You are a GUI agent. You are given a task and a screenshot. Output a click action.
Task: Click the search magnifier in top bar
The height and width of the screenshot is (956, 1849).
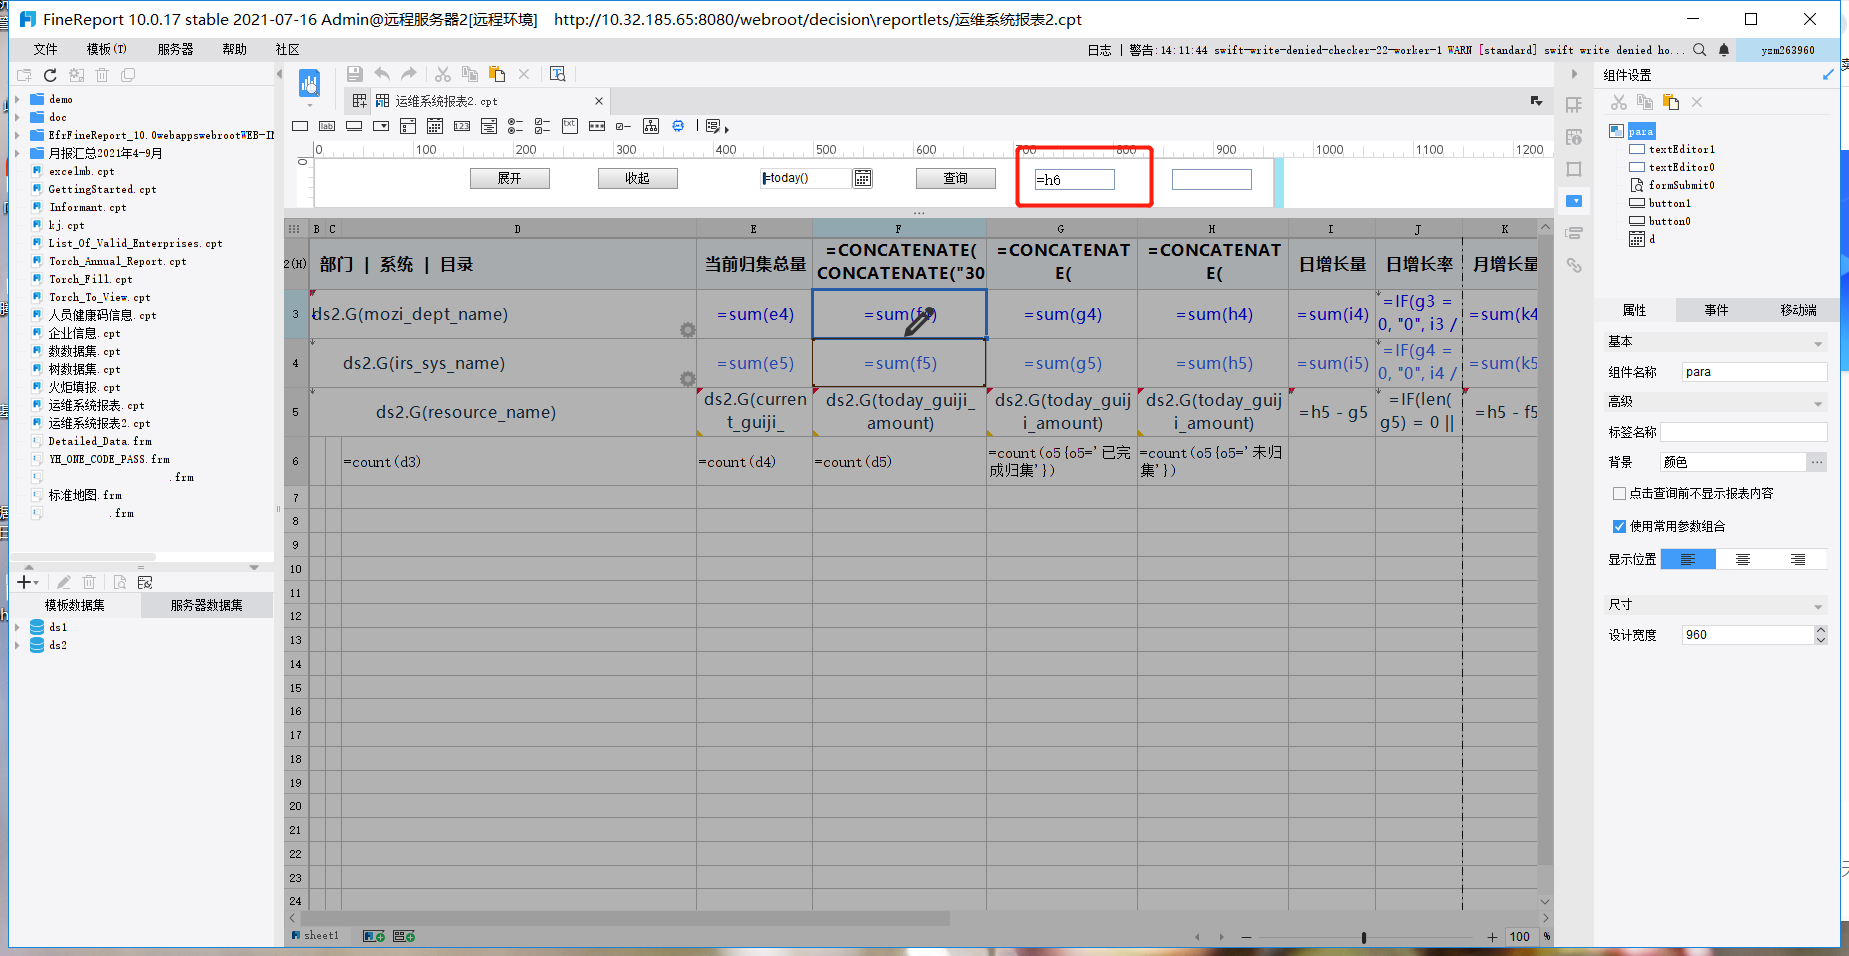coord(1699,50)
